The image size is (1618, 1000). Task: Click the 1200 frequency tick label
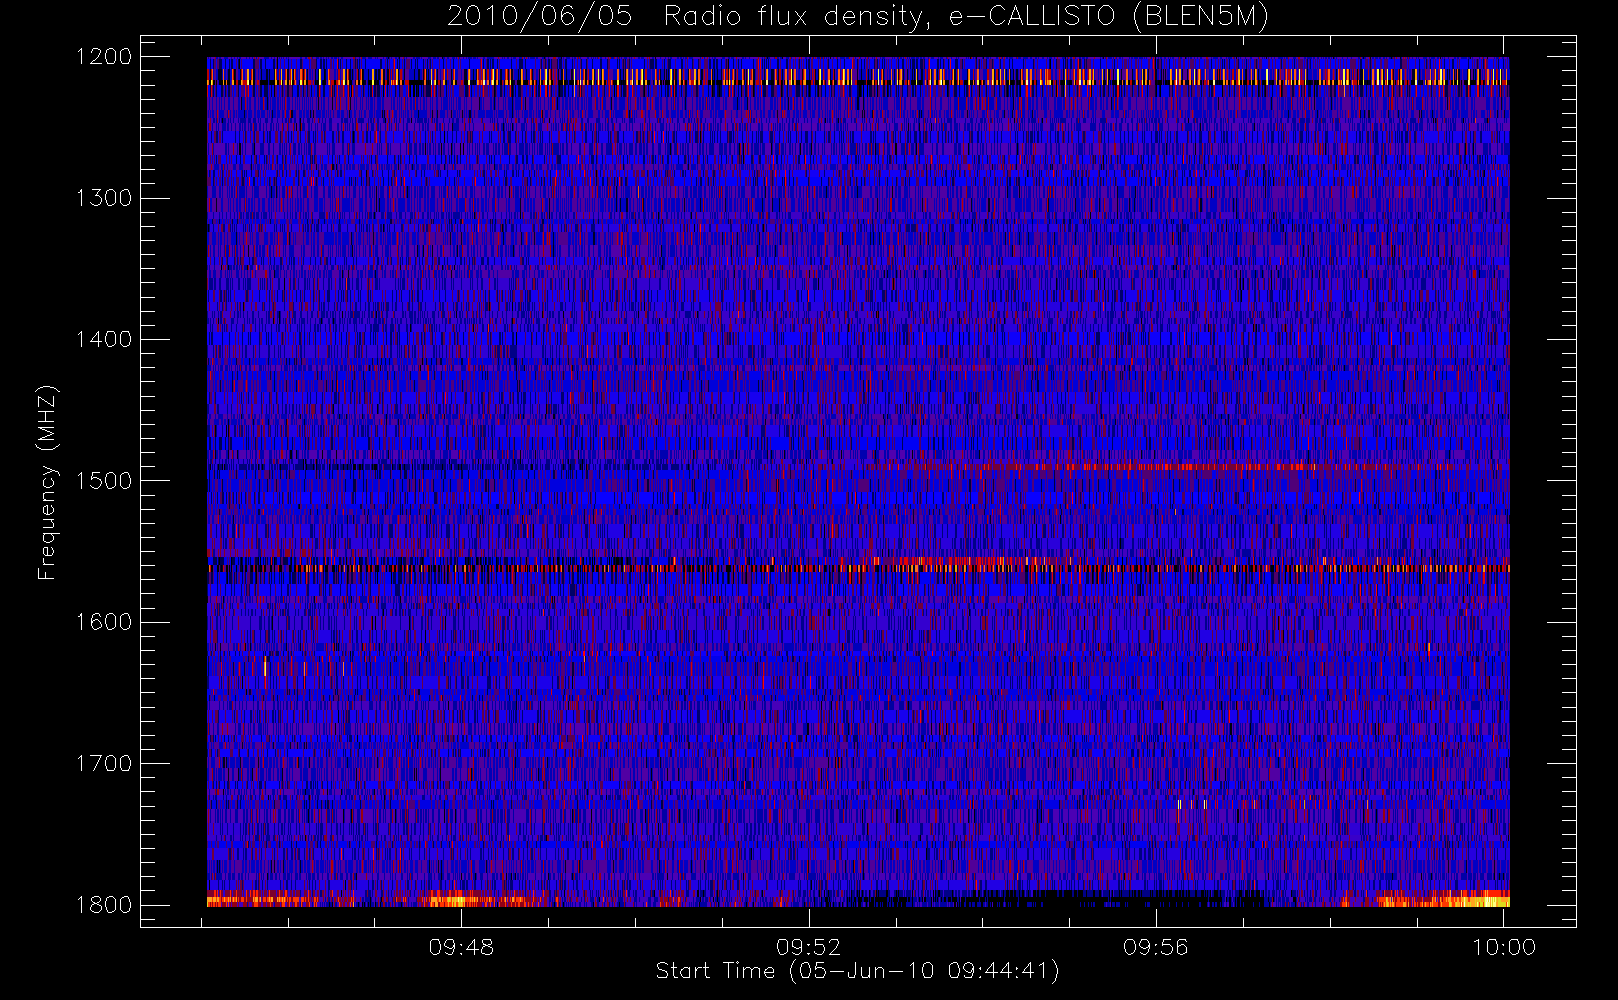tap(104, 57)
